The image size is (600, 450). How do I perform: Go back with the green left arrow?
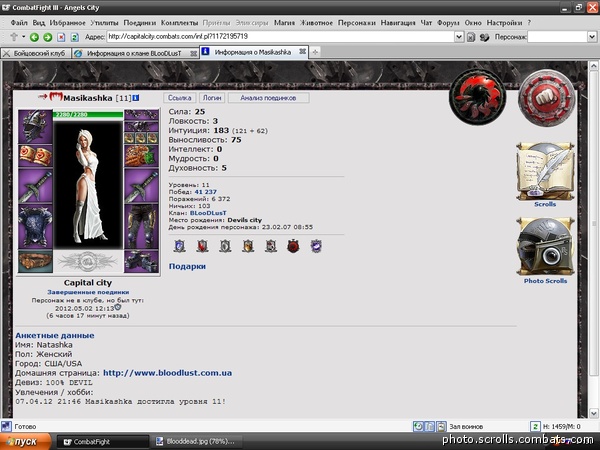click(x=34, y=37)
